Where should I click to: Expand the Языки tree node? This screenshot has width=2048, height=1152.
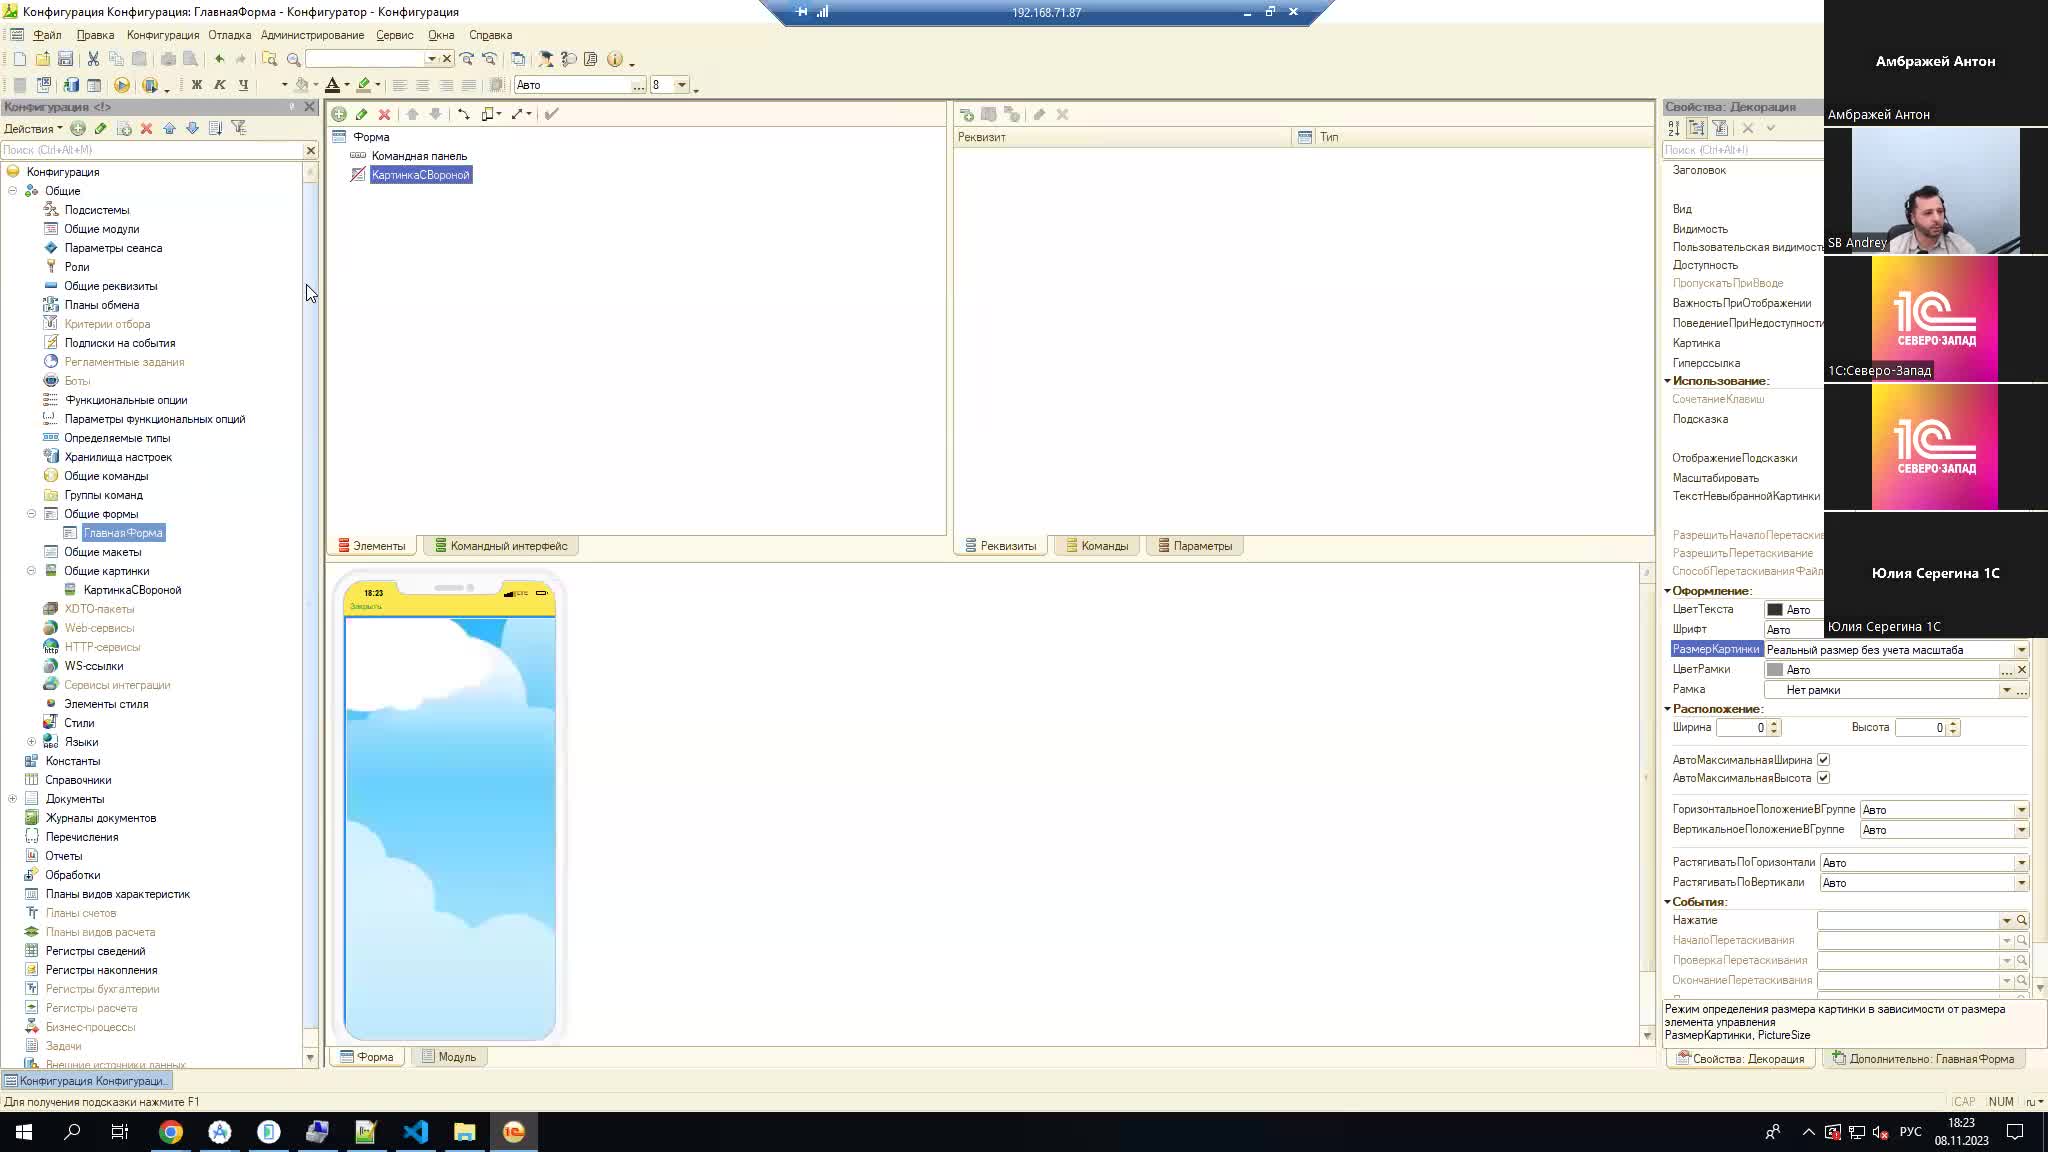click(31, 742)
